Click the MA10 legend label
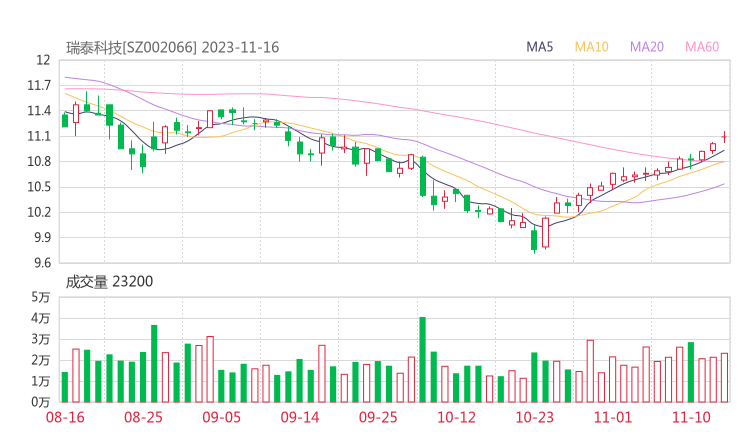This screenshot has width=740, height=440. click(x=591, y=47)
